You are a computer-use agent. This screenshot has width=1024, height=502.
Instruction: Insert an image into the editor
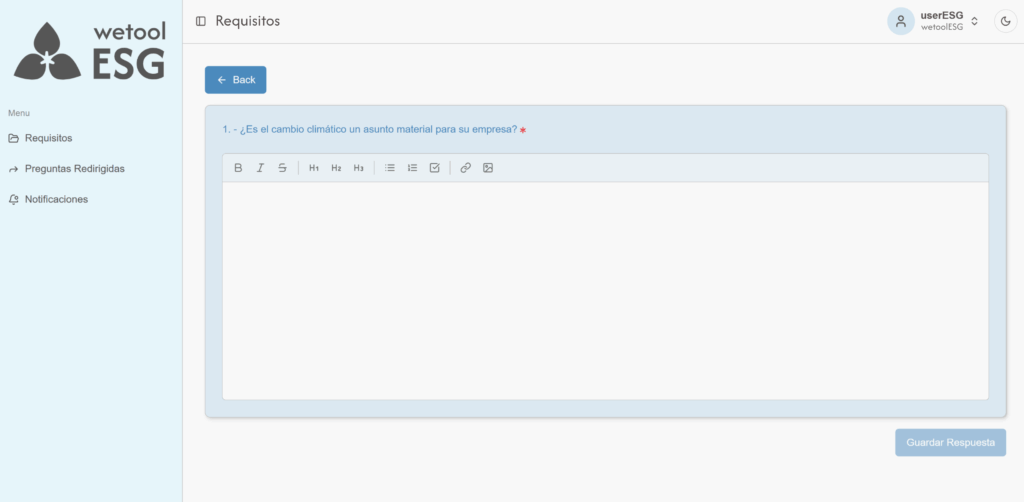tap(488, 168)
